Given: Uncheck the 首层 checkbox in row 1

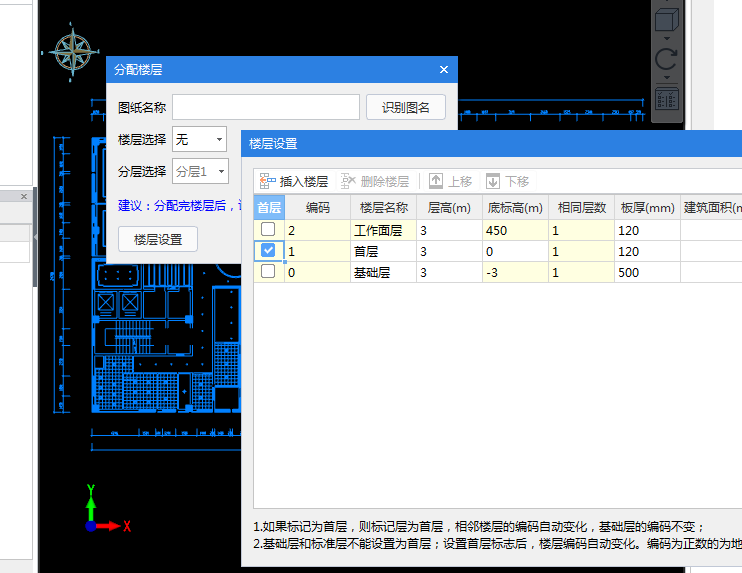Looking at the screenshot, I should tap(268, 251).
